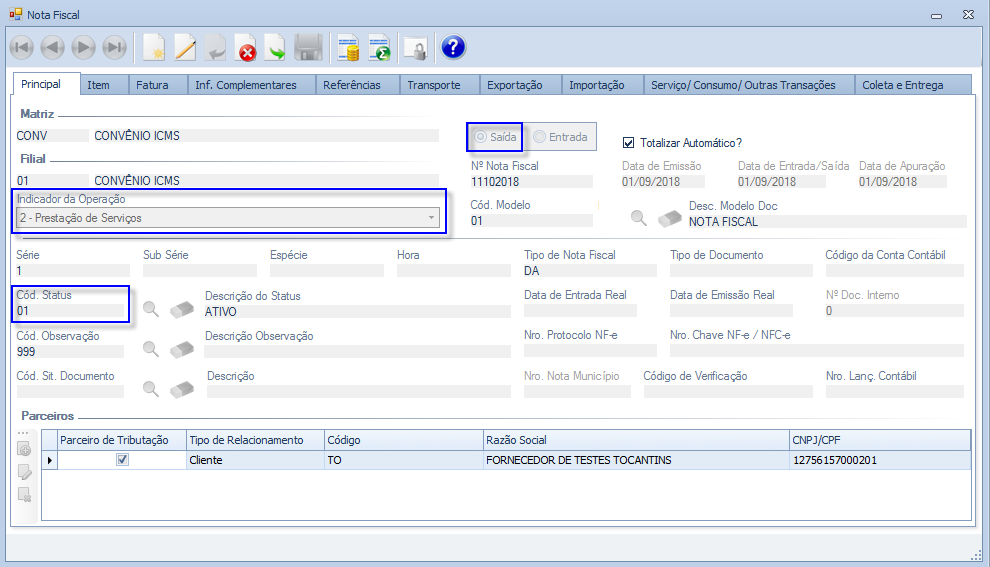
Task: Clear Cód. Status with eraser icon
Action: point(182,309)
